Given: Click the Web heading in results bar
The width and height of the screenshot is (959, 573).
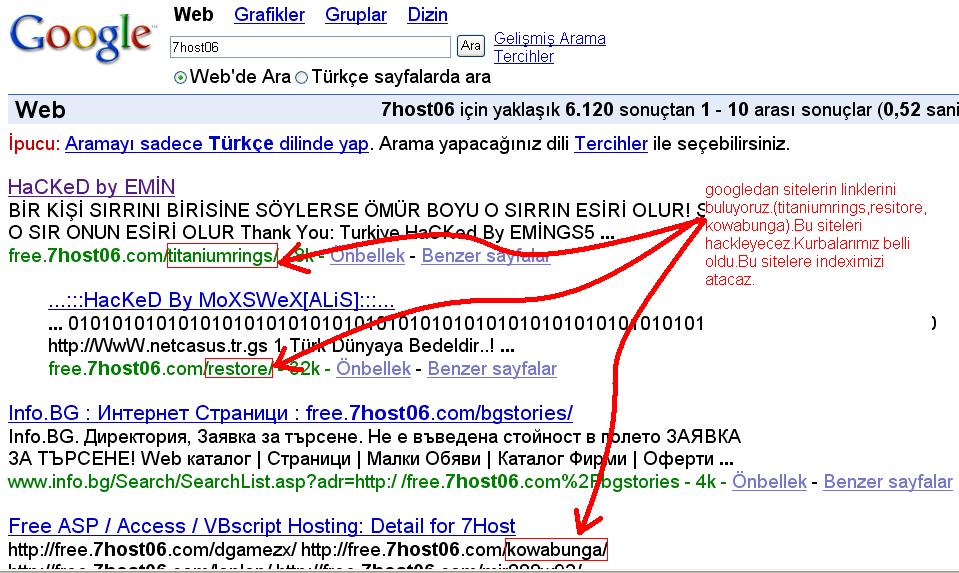Looking at the screenshot, I should click(40, 110).
